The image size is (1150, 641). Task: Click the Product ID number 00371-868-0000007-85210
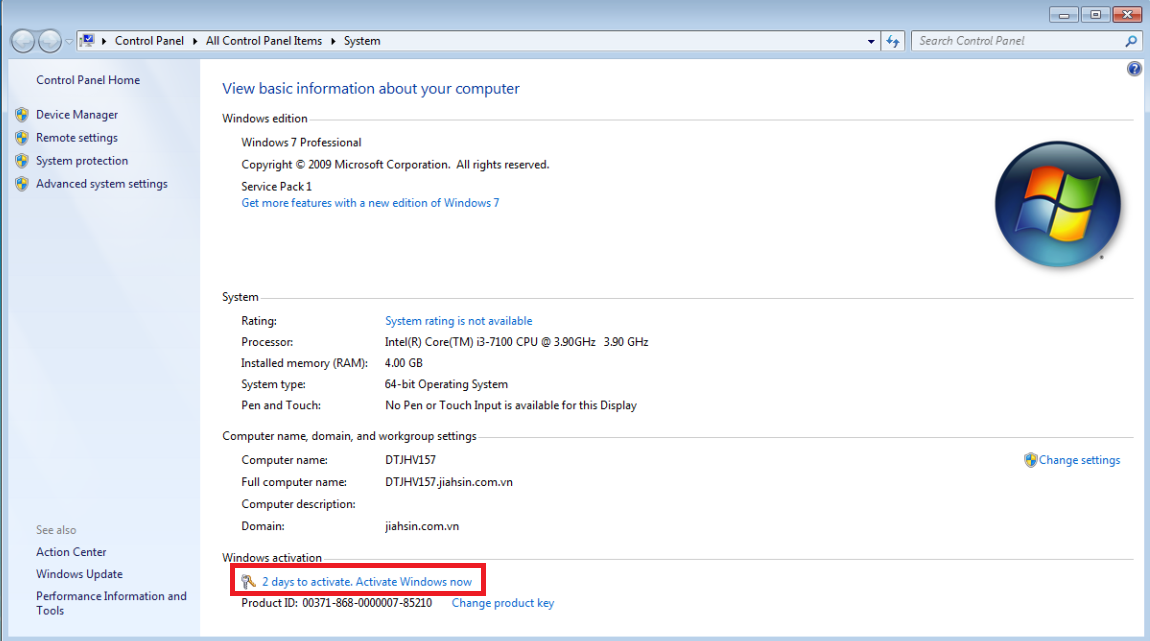pos(367,603)
